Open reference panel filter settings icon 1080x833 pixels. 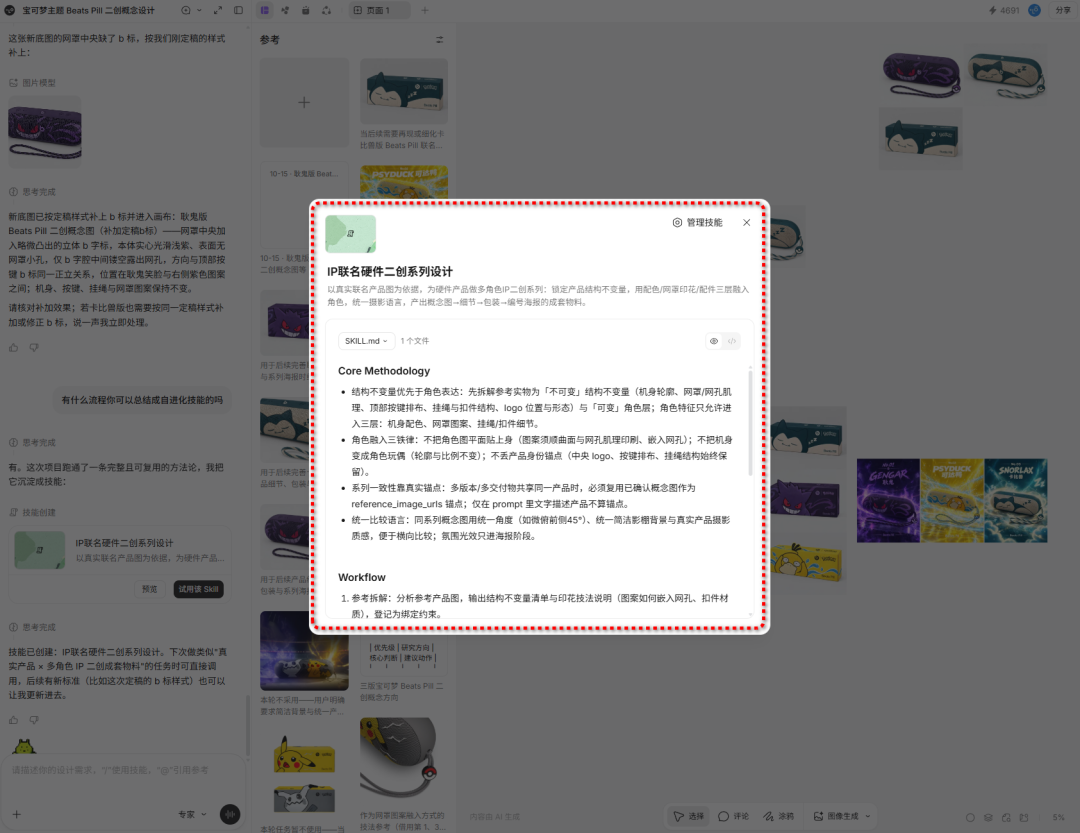coord(439,39)
